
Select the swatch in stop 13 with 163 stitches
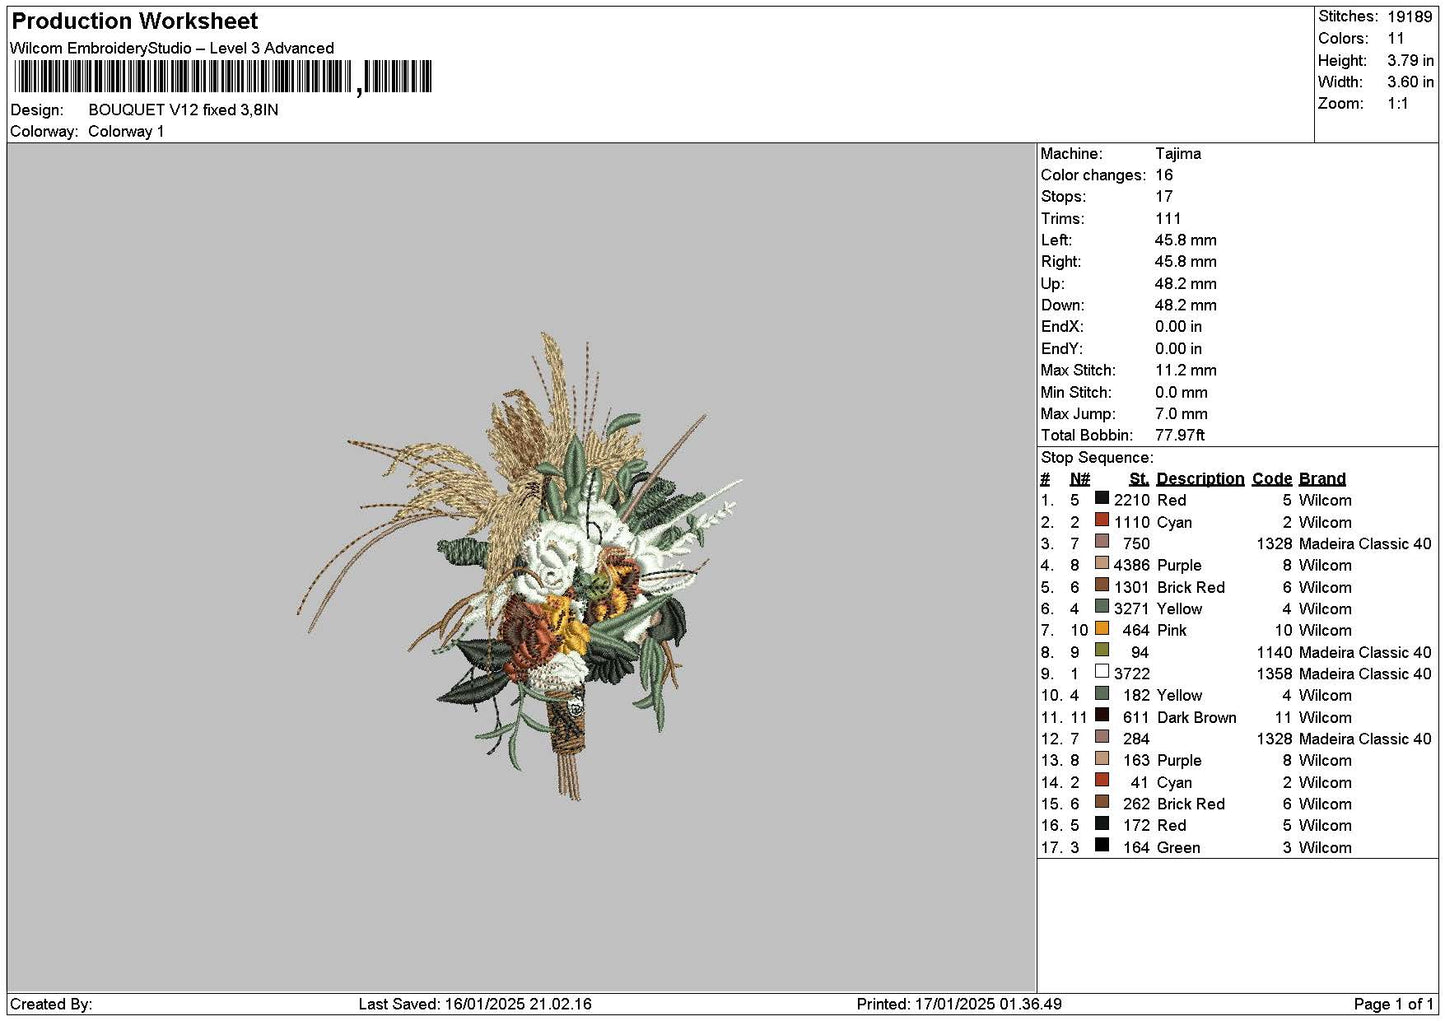coord(1102,758)
